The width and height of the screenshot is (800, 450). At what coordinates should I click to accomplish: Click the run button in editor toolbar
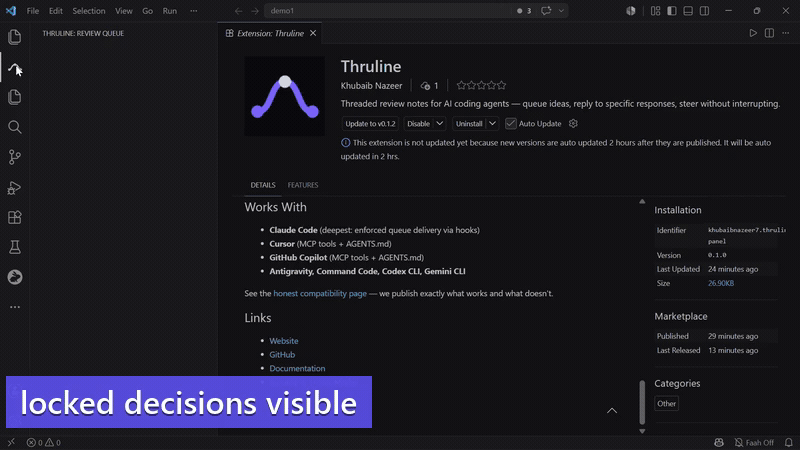753,33
